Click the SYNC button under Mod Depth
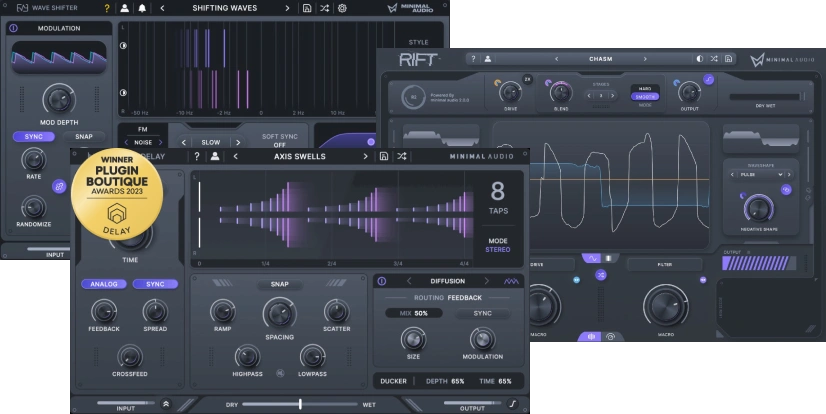Screen dimensions: 826x414 (34, 136)
